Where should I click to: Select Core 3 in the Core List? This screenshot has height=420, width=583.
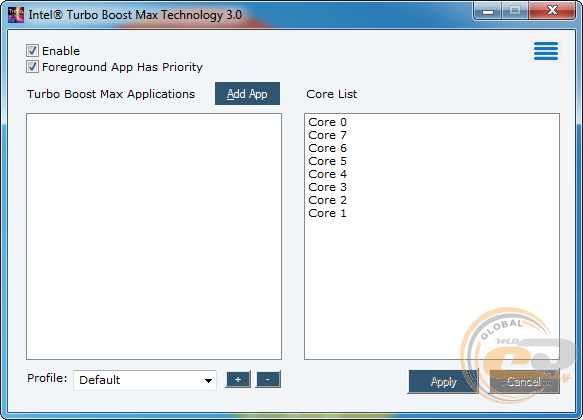(327, 187)
